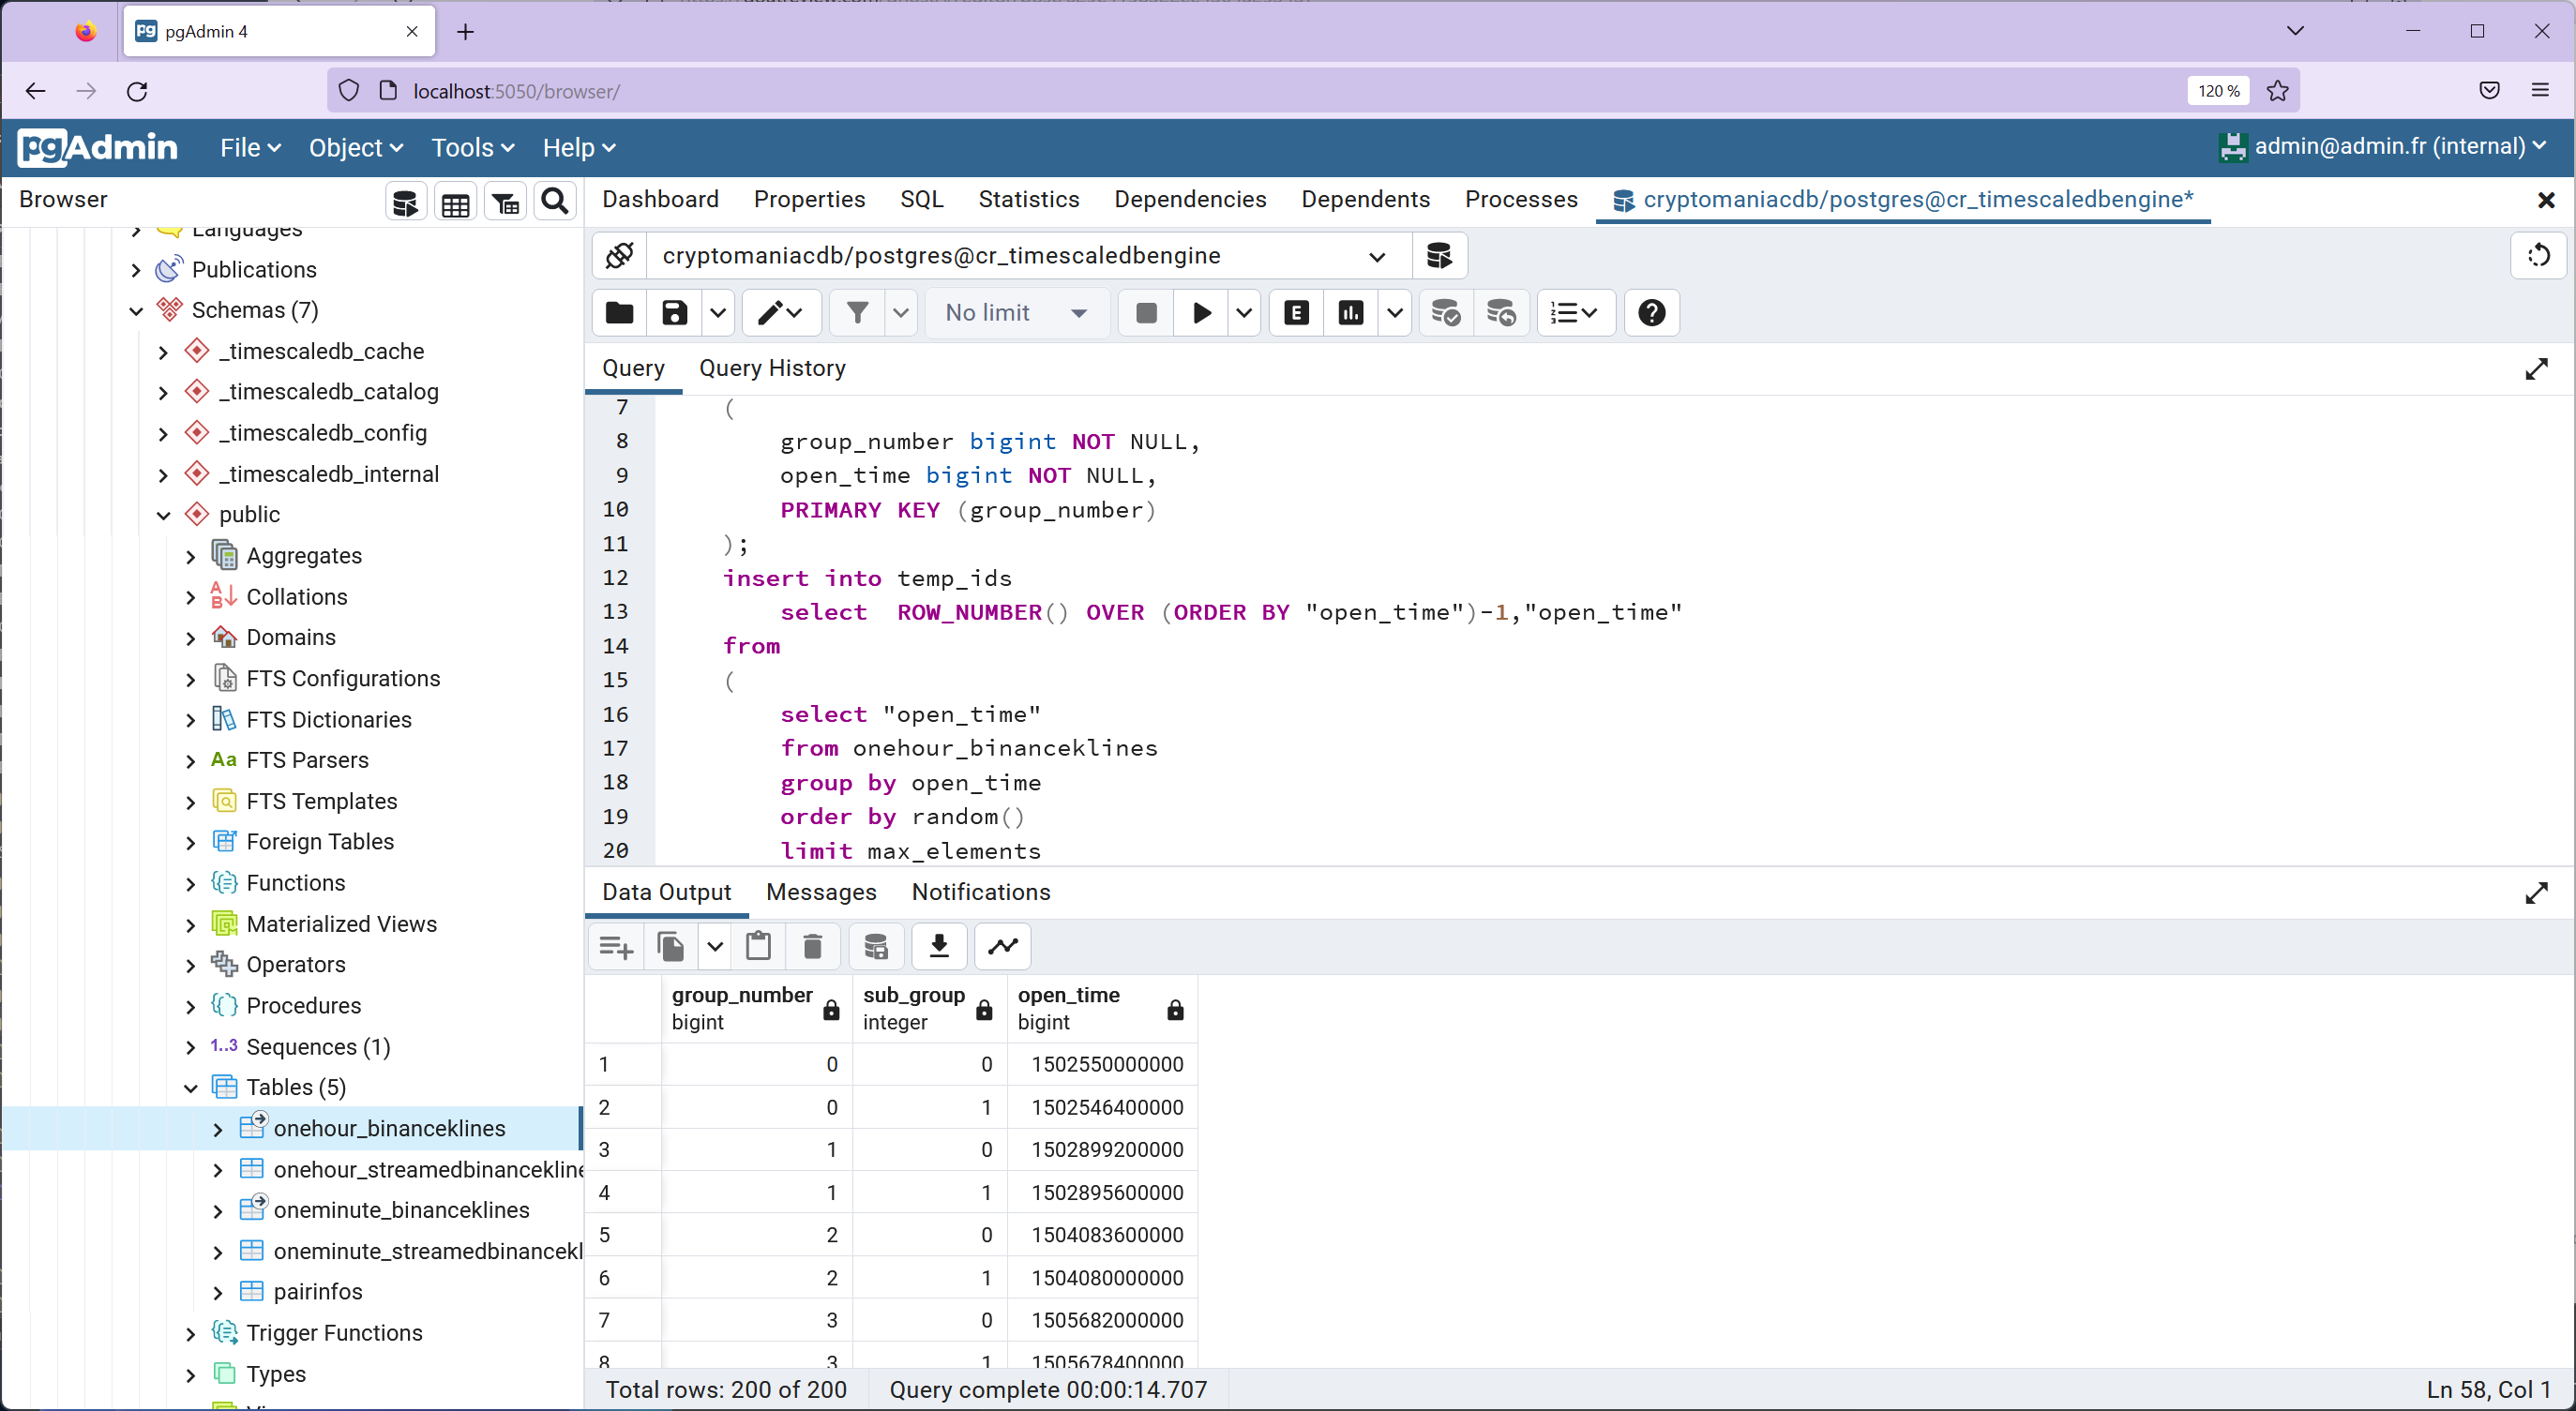Open a new Firefox tab
Image resolution: width=2576 pixels, height=1411 pixels.
[465, 32]
